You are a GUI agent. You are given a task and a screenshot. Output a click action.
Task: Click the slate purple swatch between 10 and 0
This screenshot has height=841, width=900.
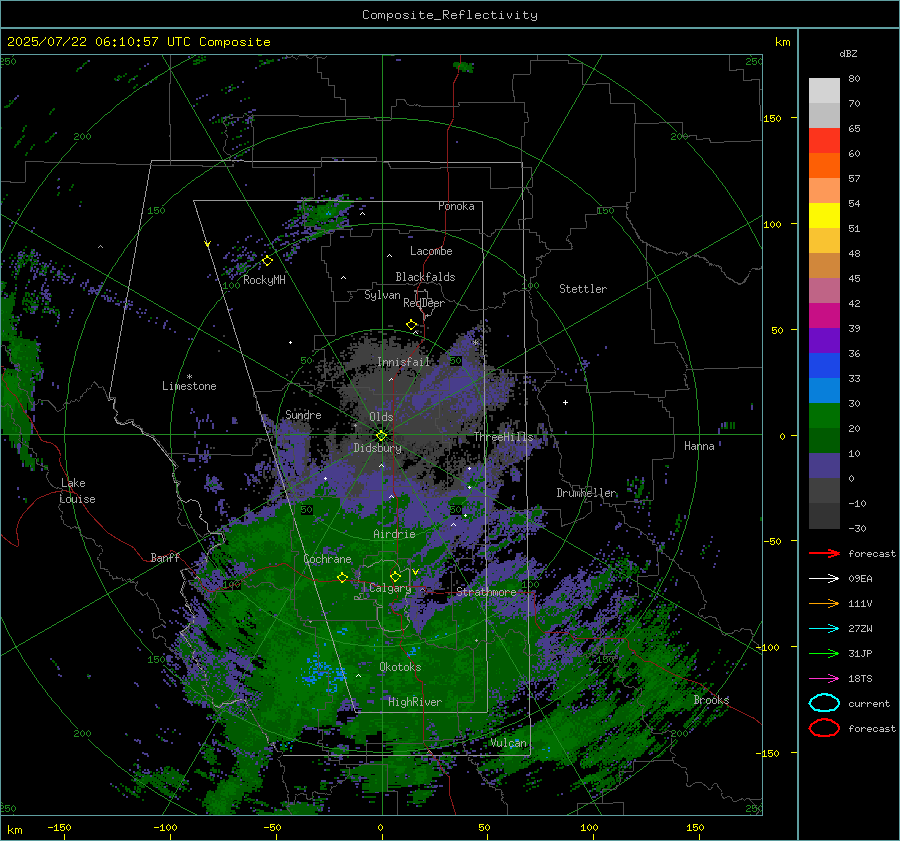coord(824,466)
